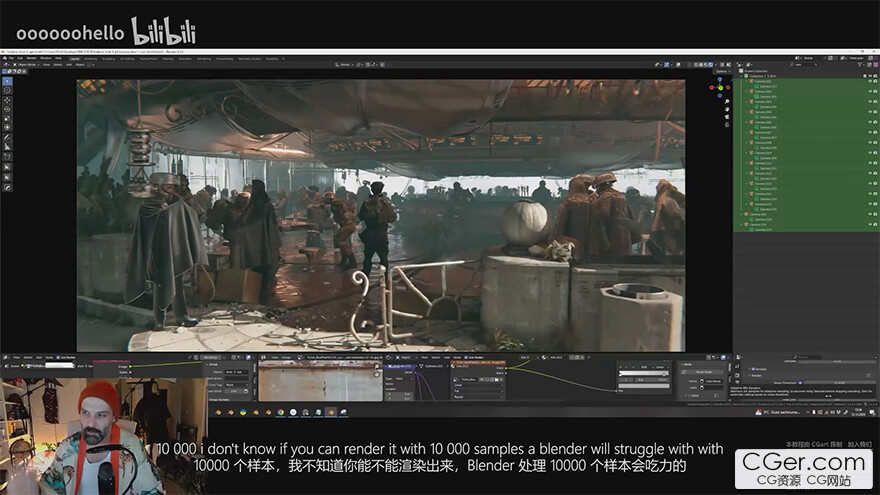
Task: Switch to the Geometry Nodes workspace tab
Action: click(x=249, y=58)
